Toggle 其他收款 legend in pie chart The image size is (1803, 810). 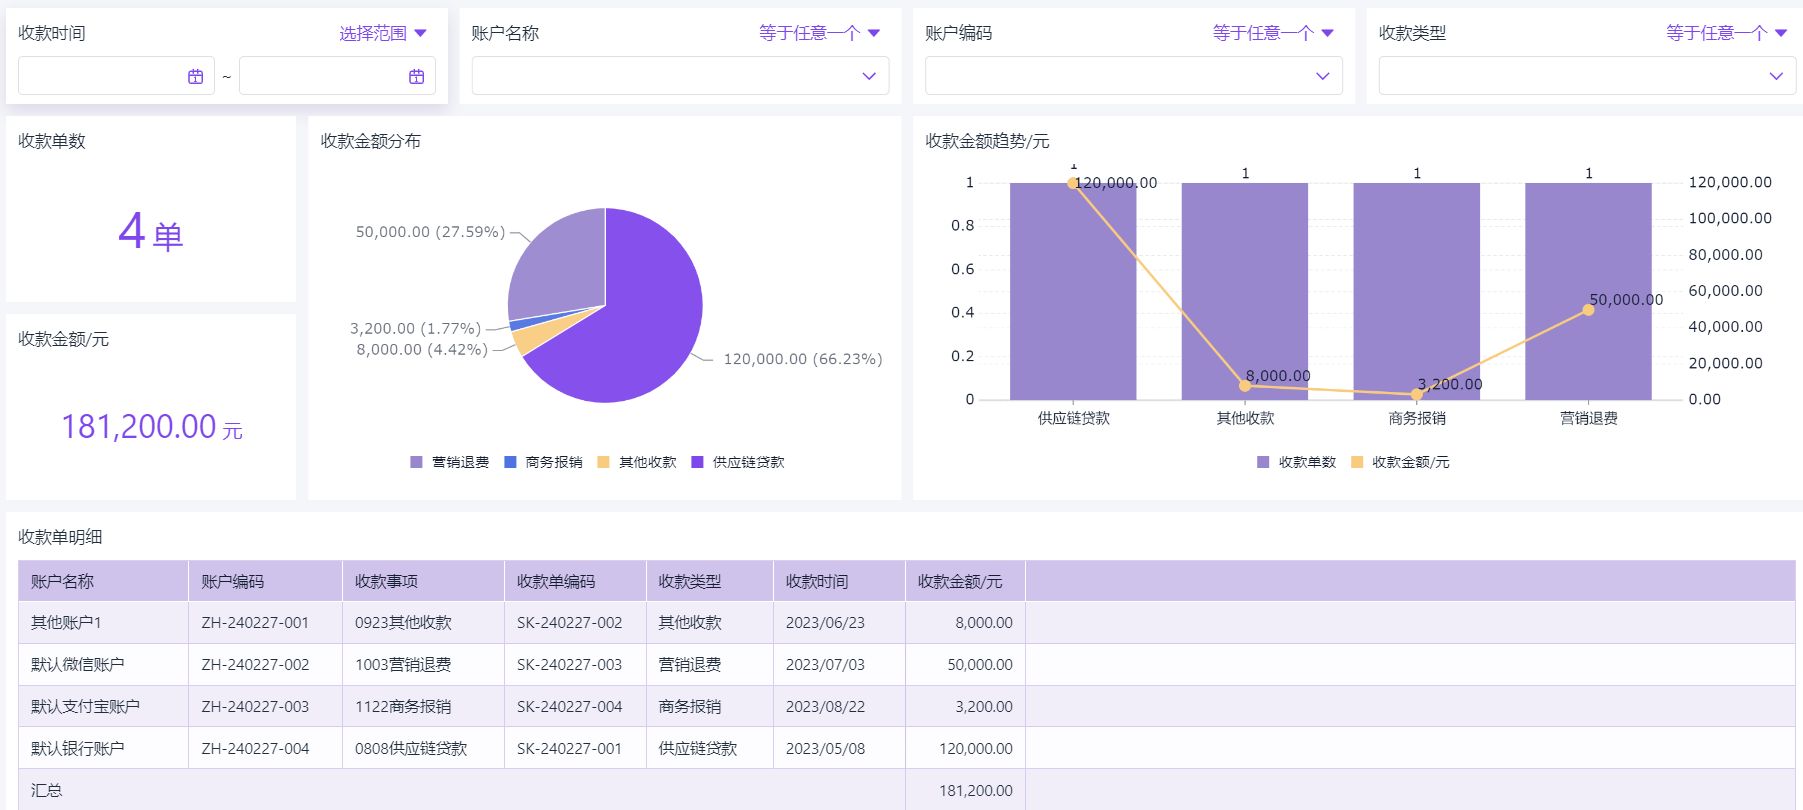[x=637, y=462]
